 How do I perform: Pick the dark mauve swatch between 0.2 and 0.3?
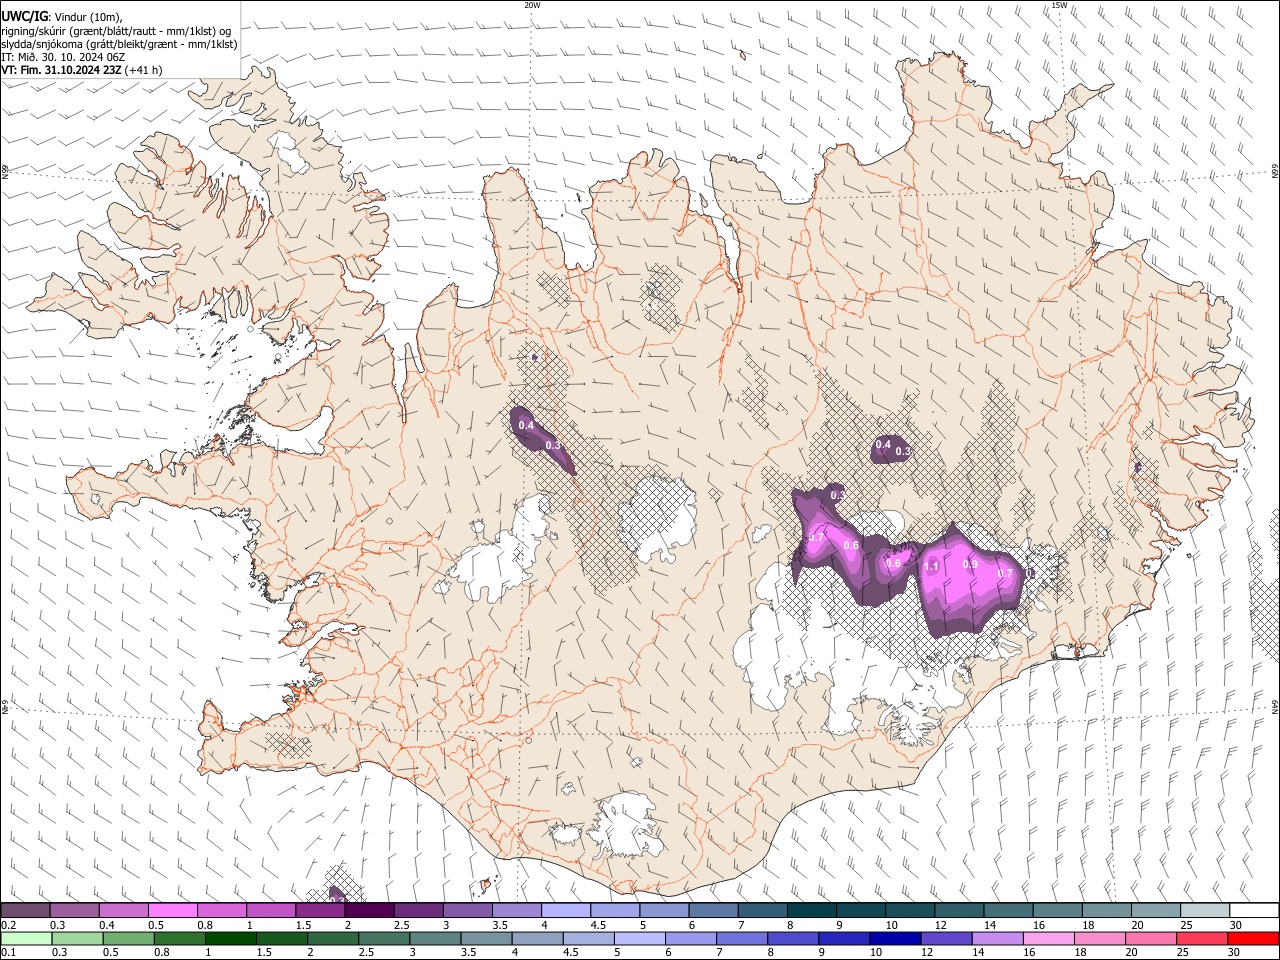[x=25, y=911]
